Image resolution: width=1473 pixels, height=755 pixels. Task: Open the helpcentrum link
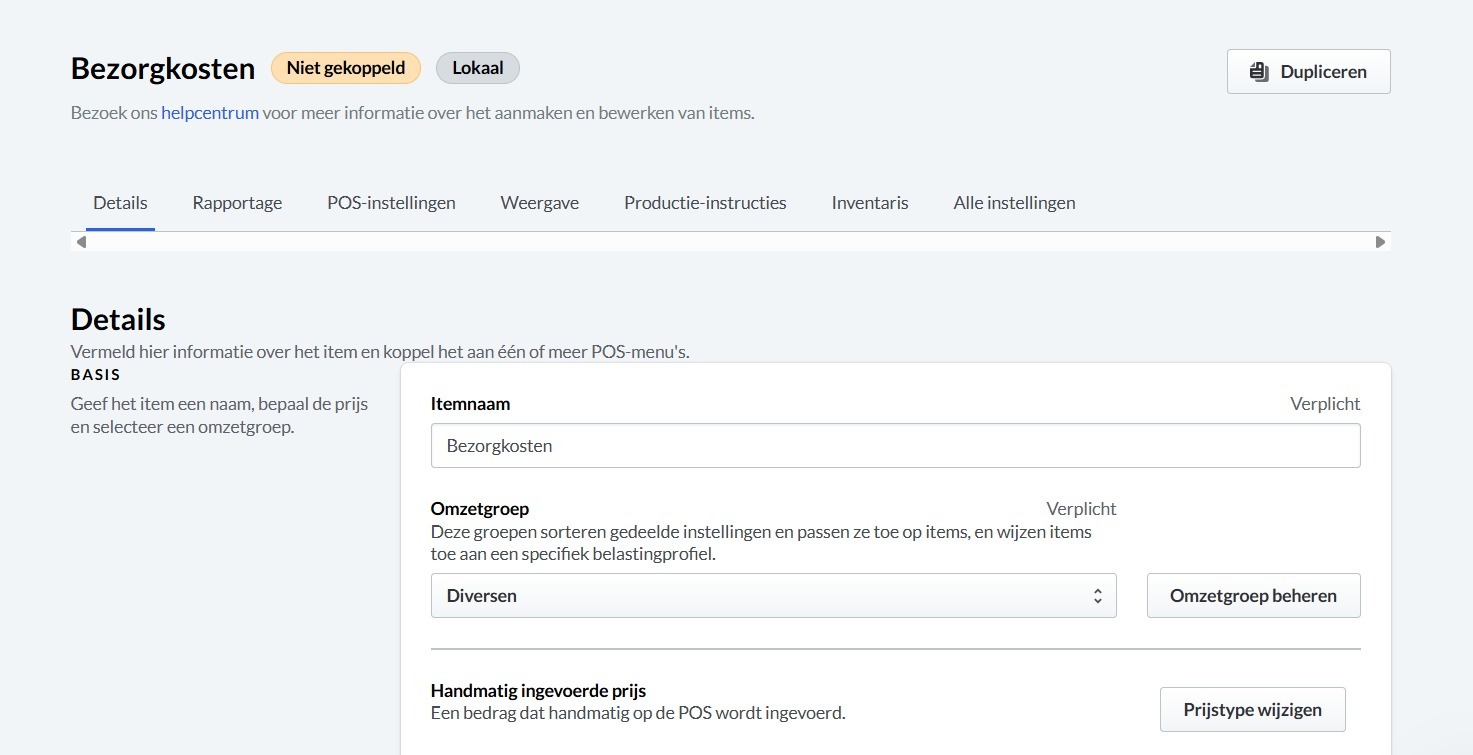pos(210,113)
